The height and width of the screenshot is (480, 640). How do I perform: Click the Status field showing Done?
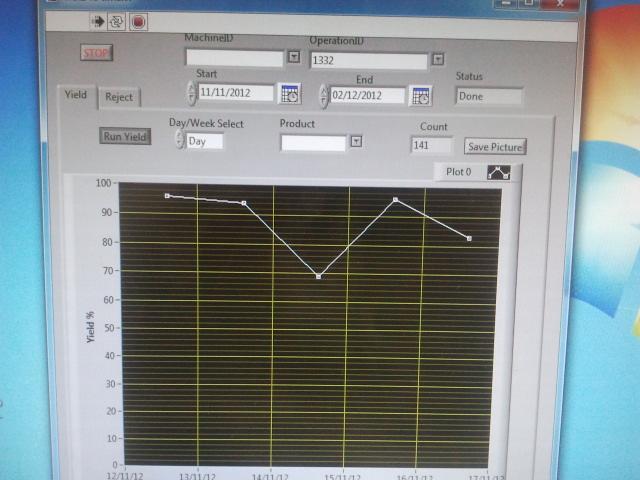click(489, 96)
